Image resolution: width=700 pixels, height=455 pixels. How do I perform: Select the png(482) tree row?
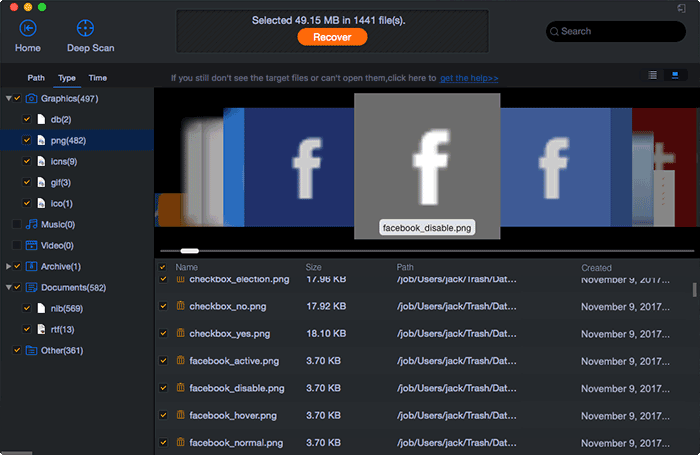pos(77,140)
